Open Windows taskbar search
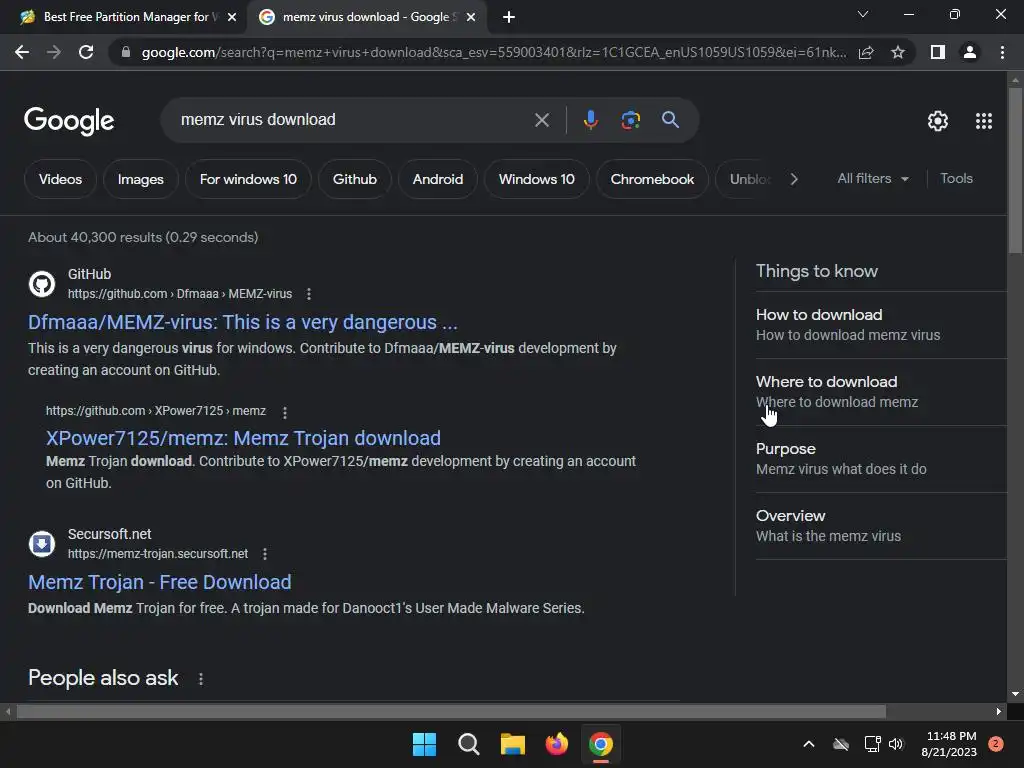Screen dimensions: 1024x768 pos(468,744)
